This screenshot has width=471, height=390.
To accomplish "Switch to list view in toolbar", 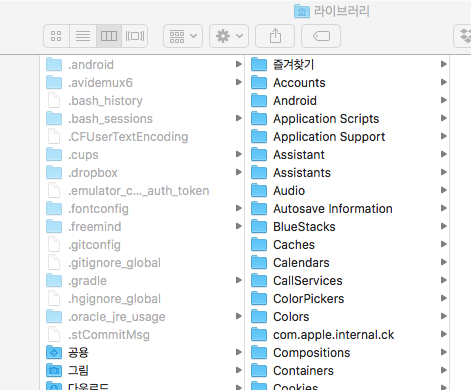I will pos(83,36).
